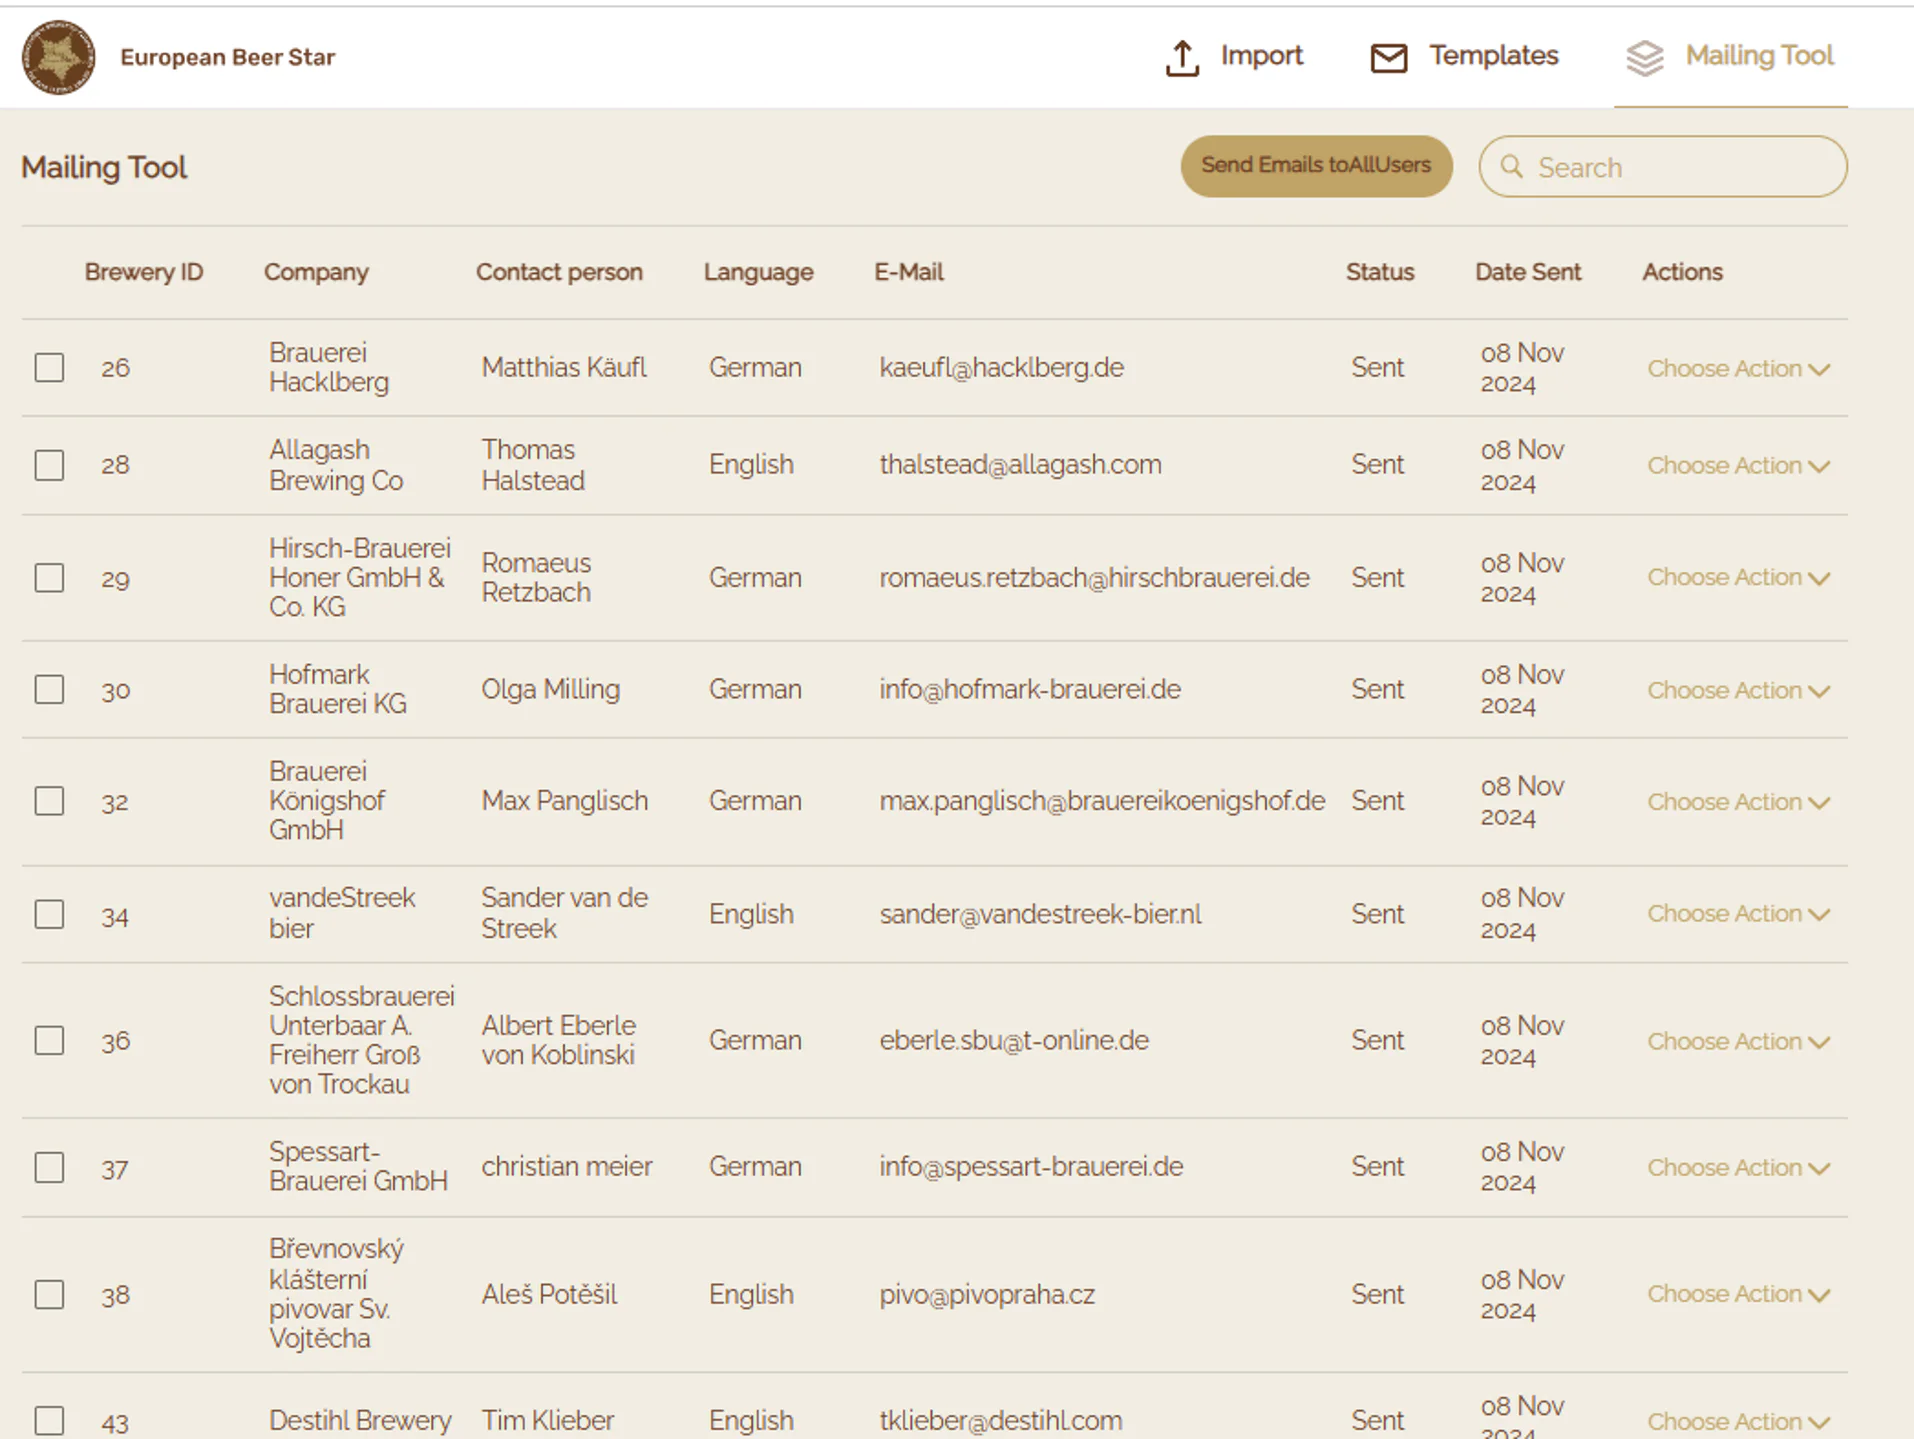Open the Templates tab
The height and width of the screenshot is (1439, 1914).
click(1464, 57)
